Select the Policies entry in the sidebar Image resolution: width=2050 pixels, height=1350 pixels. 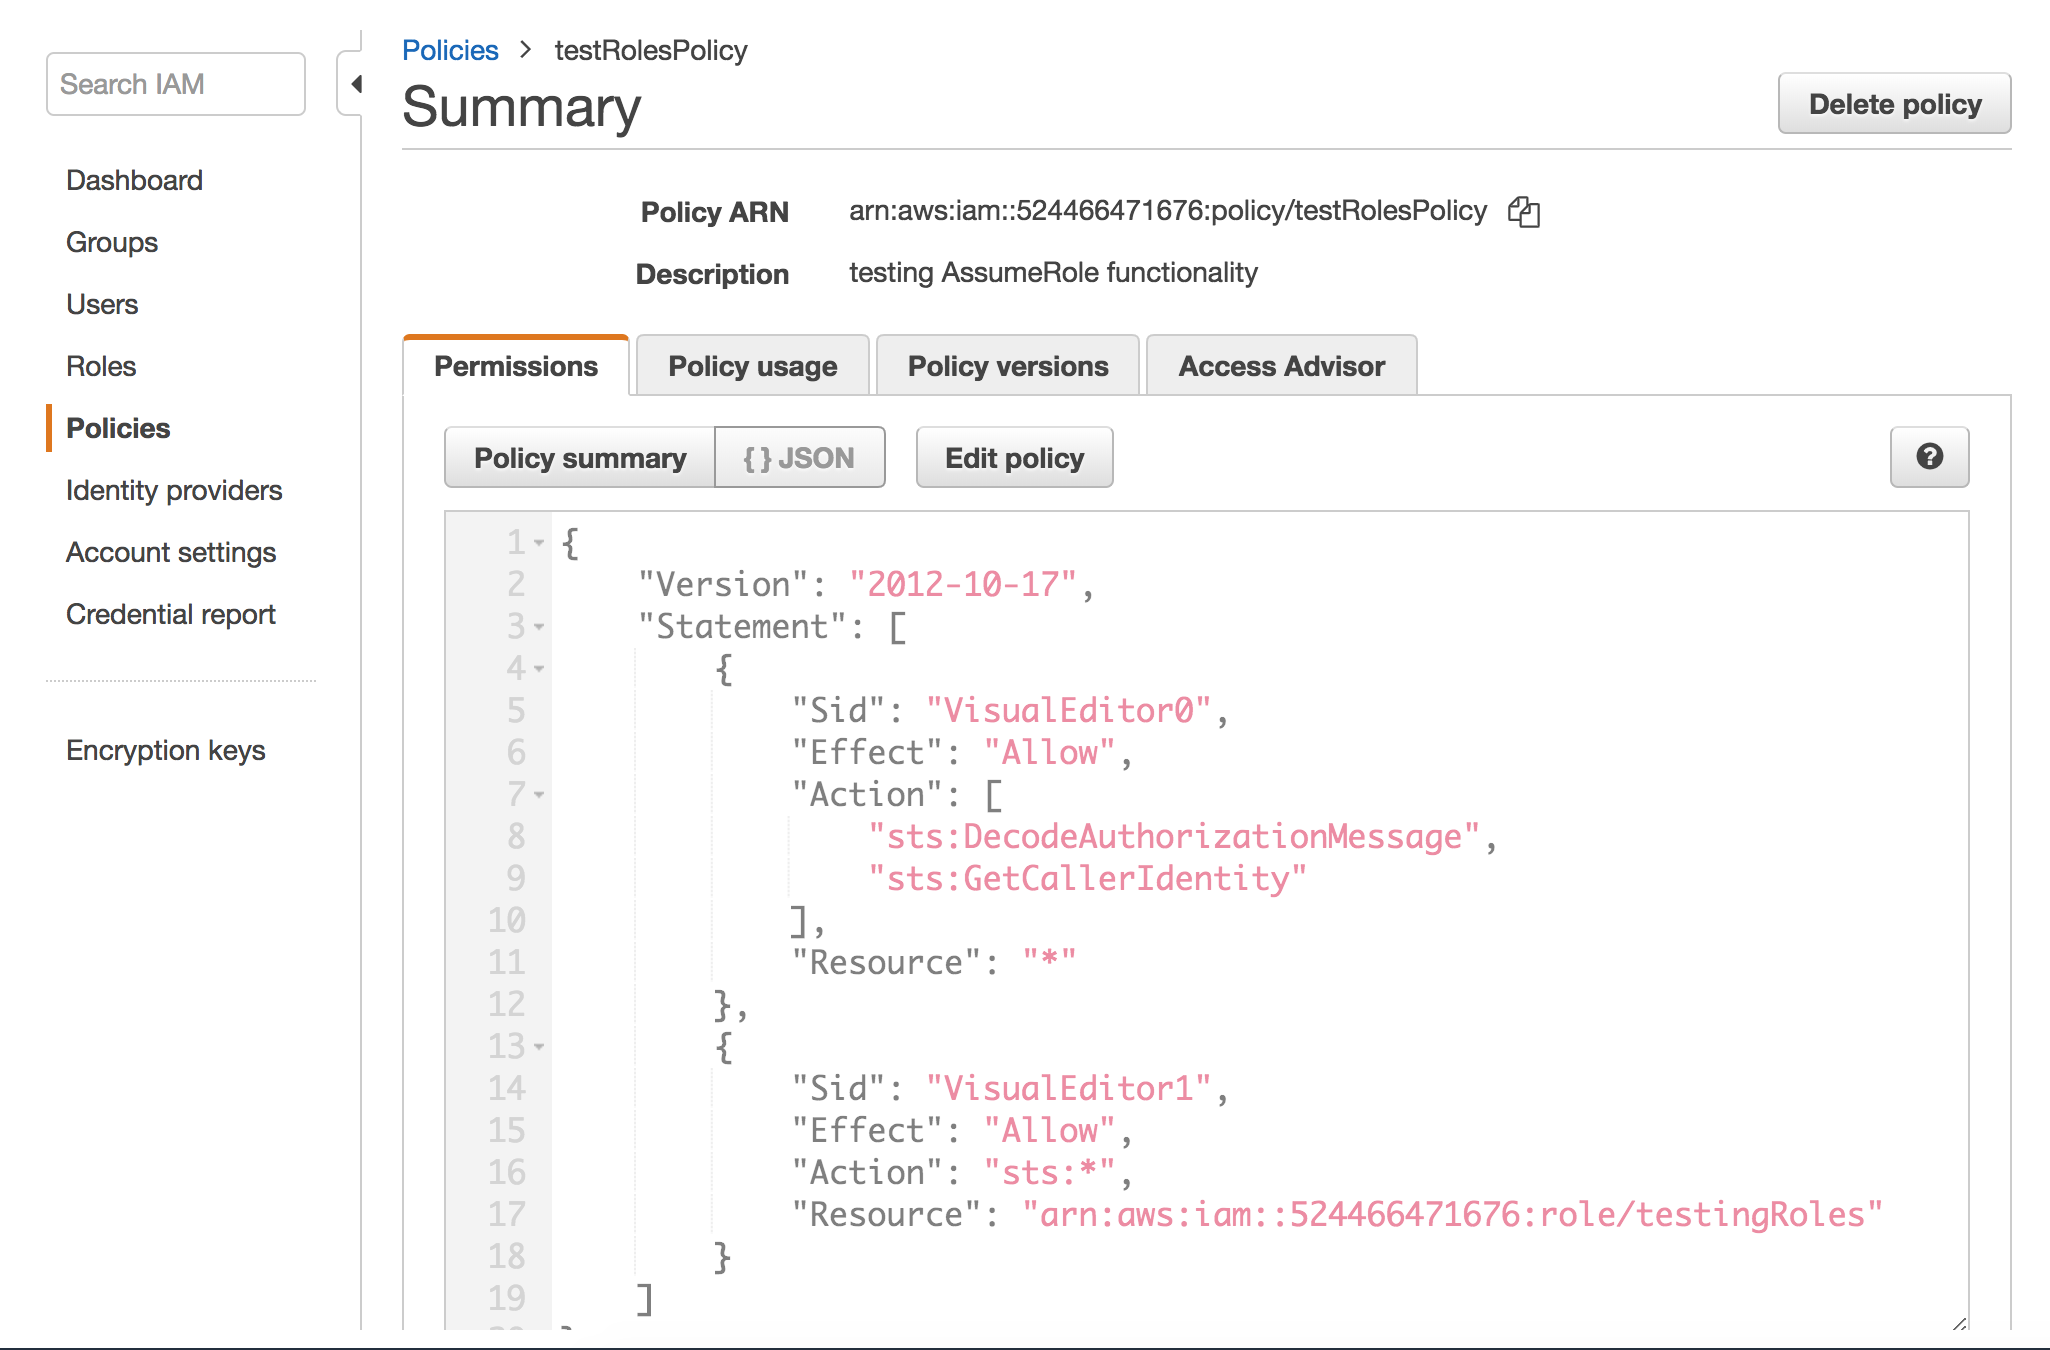pos(117,428)
